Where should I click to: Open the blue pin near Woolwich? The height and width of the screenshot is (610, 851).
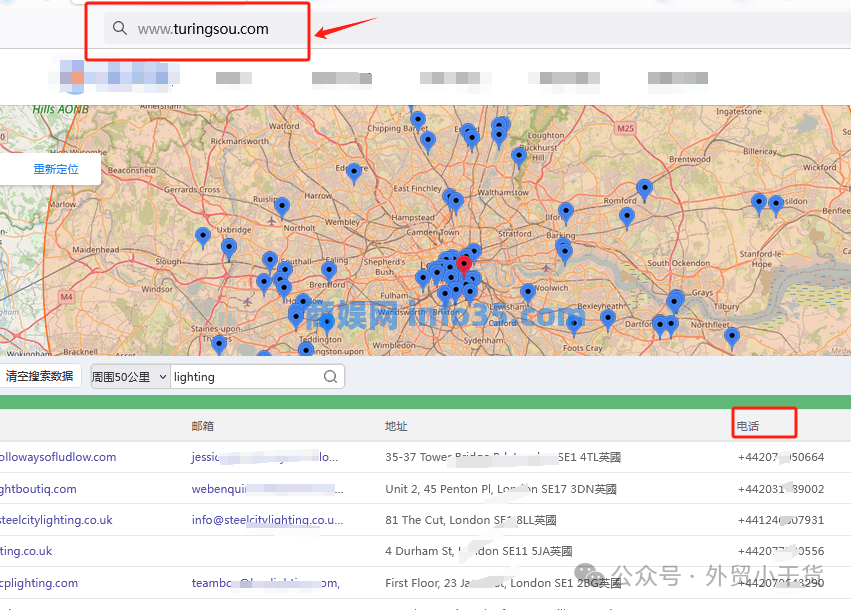528,294
